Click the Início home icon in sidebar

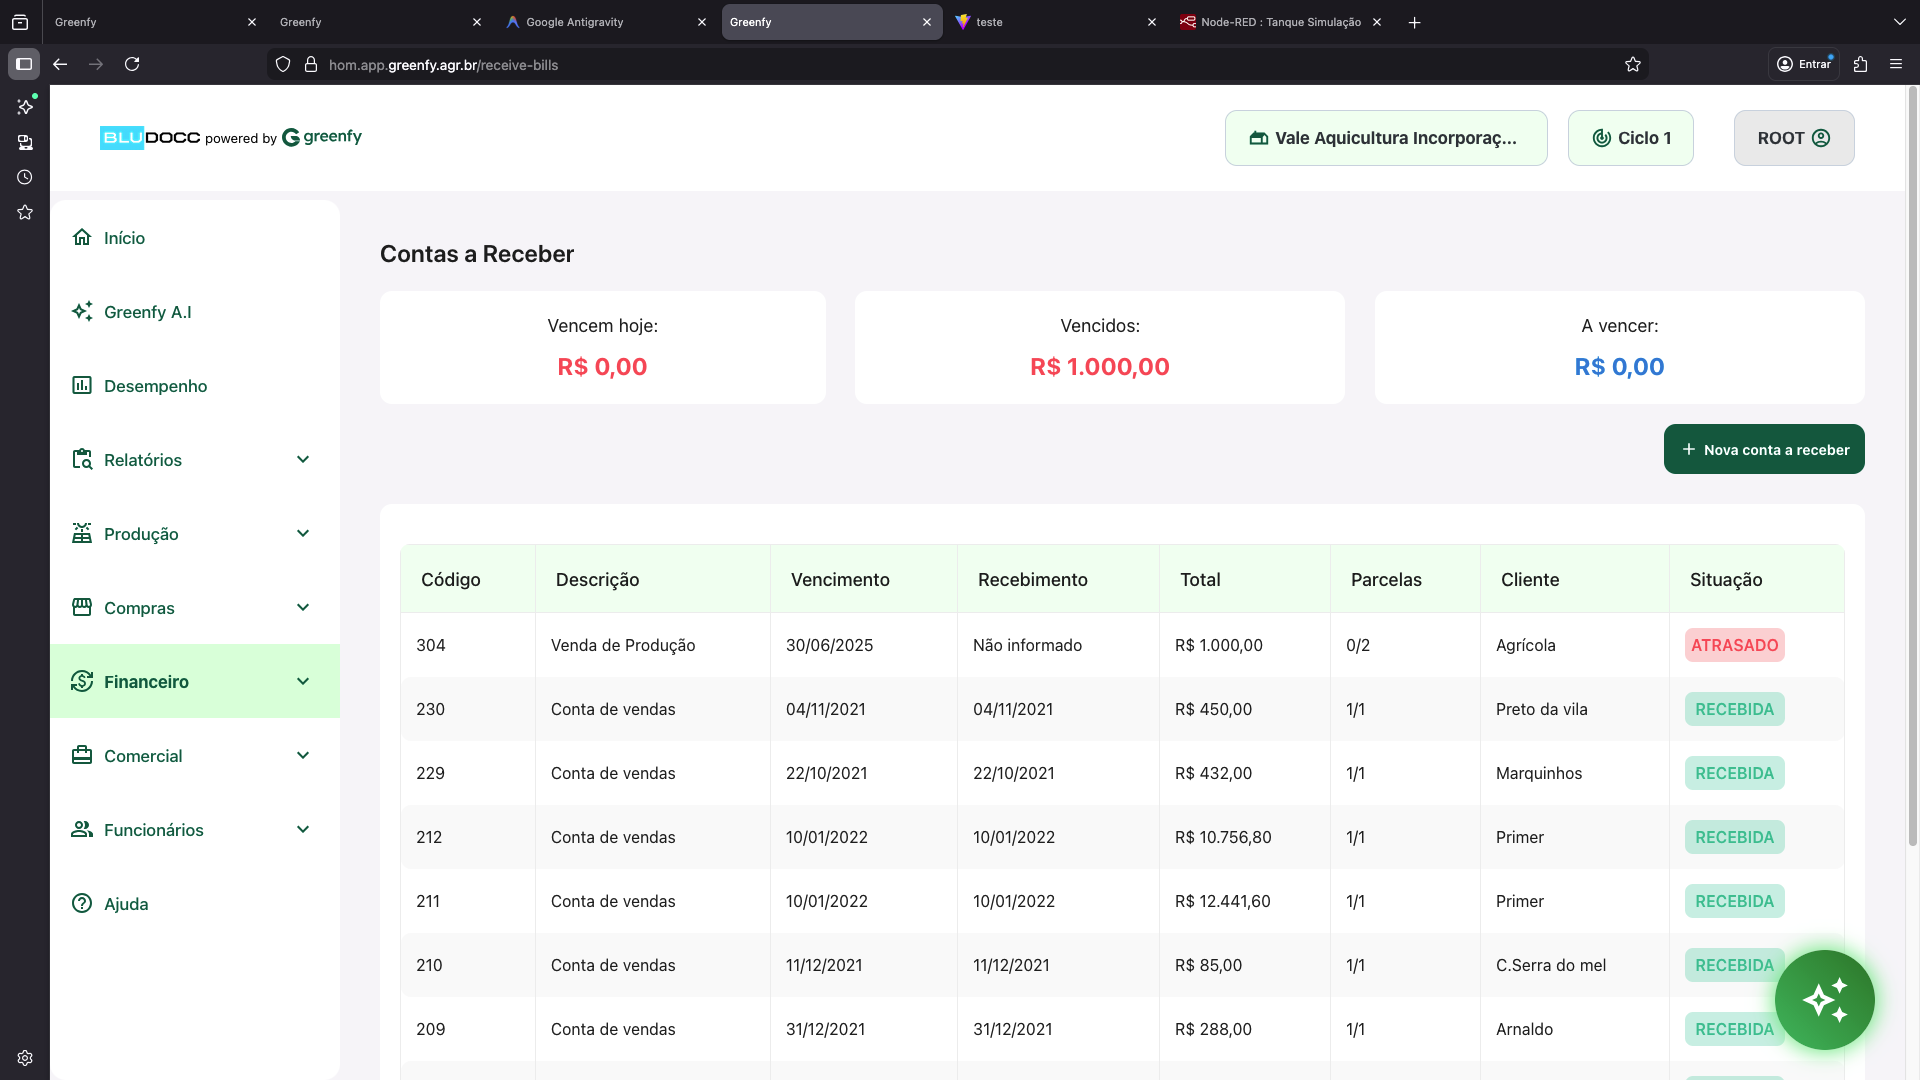tap(82, 237)
